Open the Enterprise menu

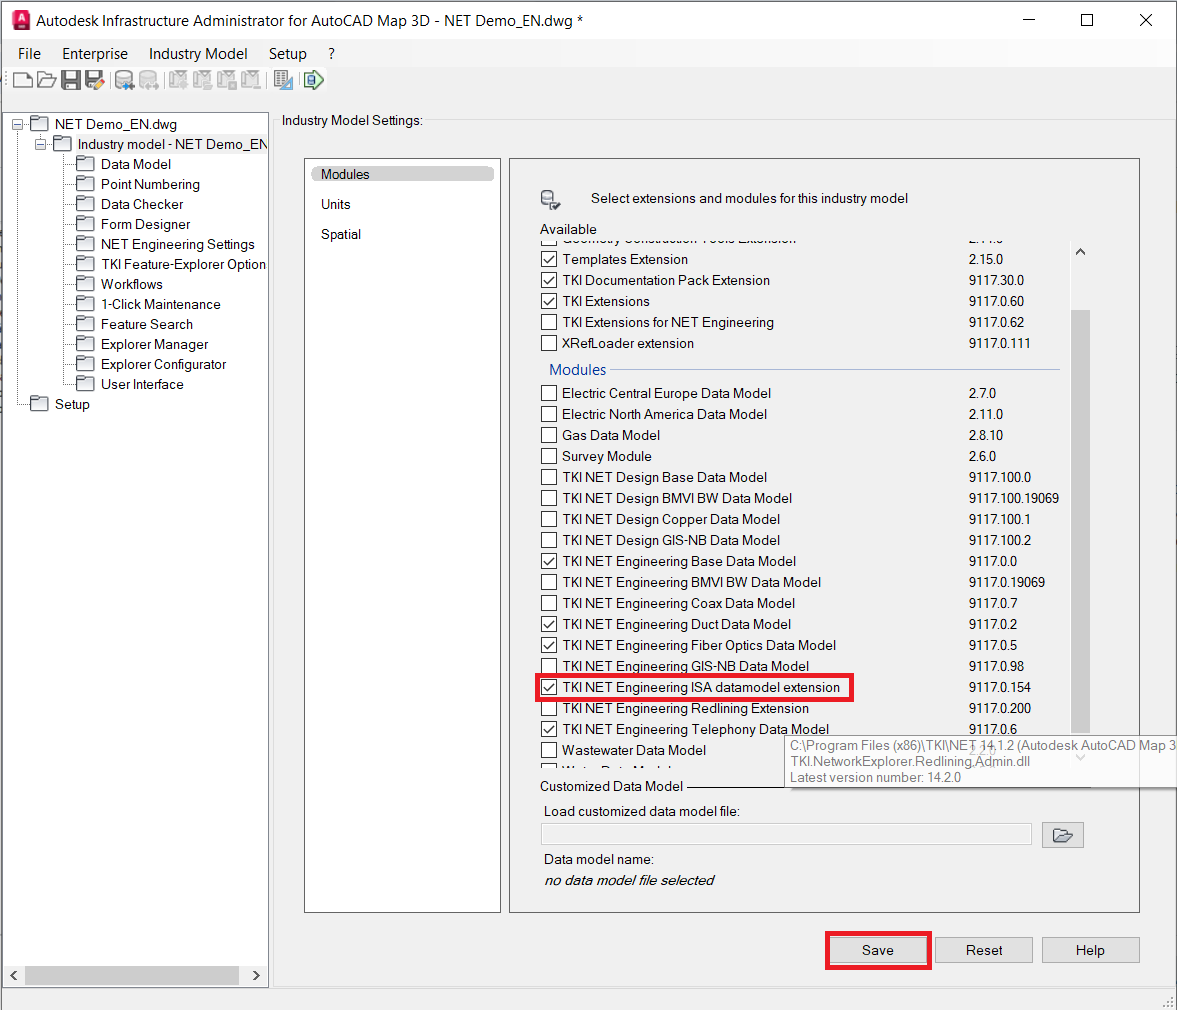click(x=95, y=54)
